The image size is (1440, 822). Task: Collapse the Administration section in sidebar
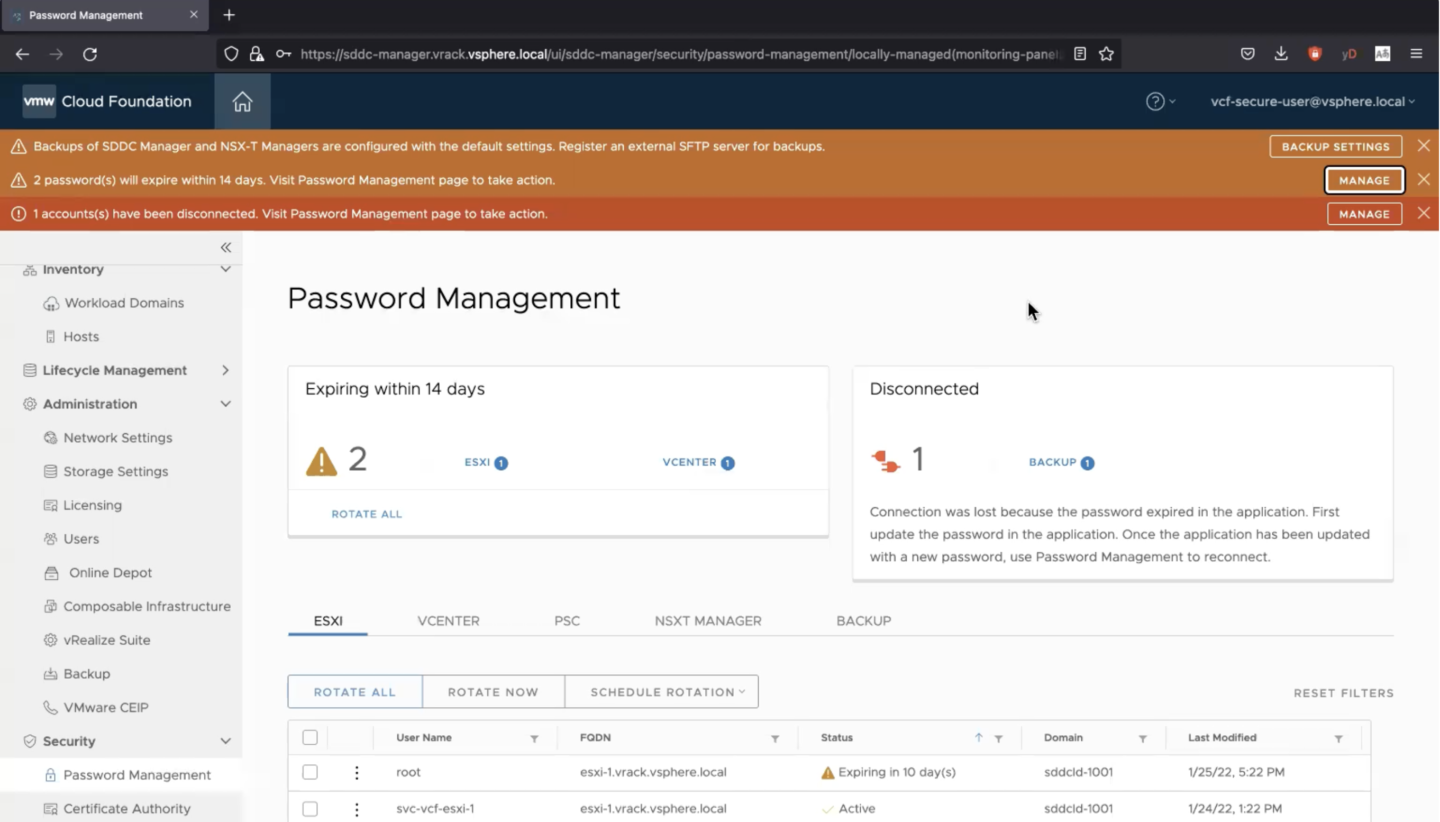click(226, 404)
